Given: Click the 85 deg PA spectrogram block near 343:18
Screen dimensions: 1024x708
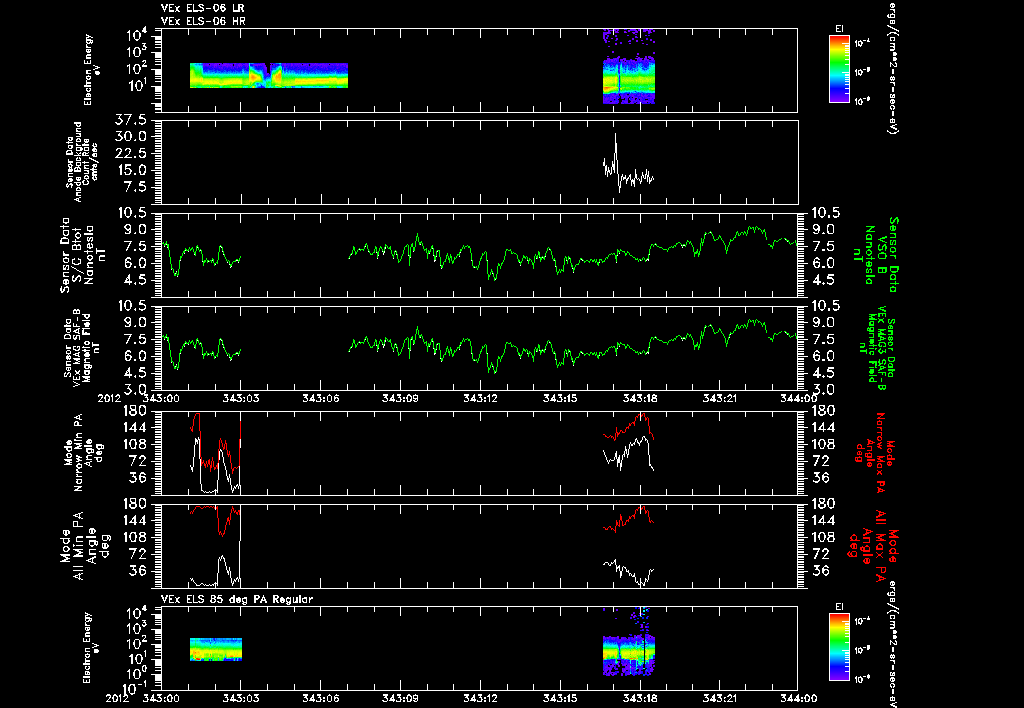Looking at the screenshot, I should [629, 641].
